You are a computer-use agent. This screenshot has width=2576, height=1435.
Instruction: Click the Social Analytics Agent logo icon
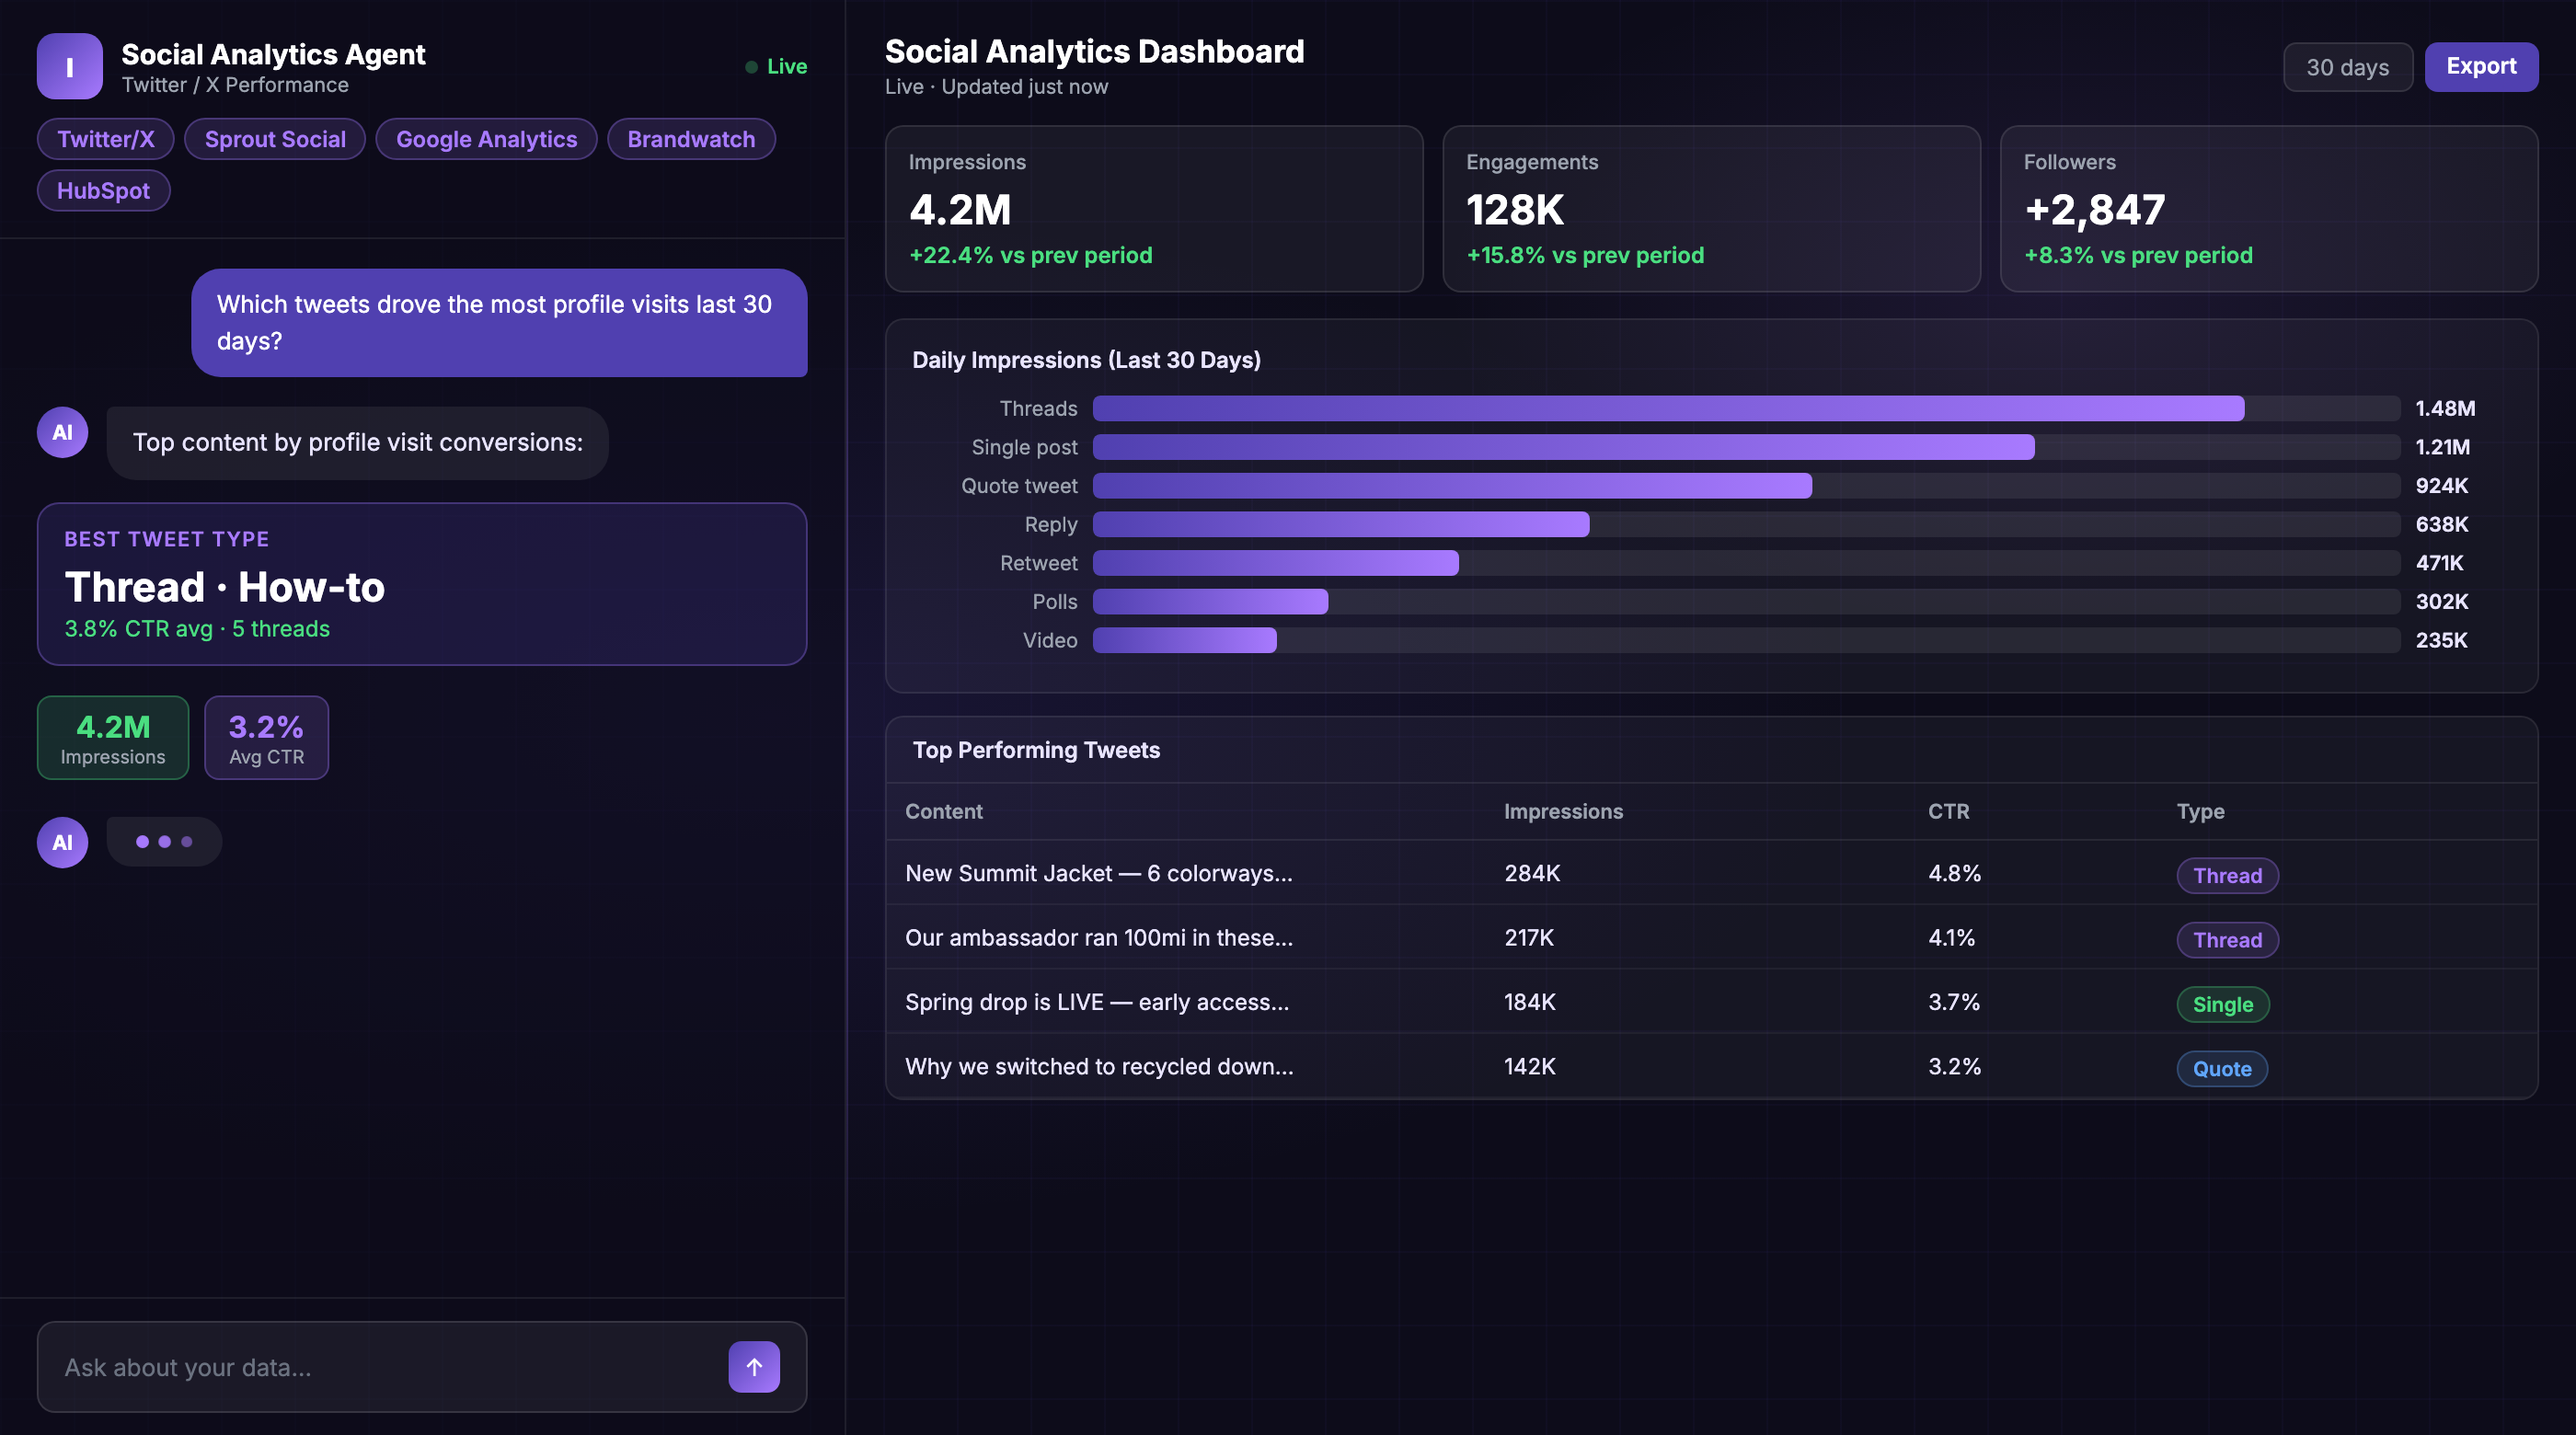69,66
